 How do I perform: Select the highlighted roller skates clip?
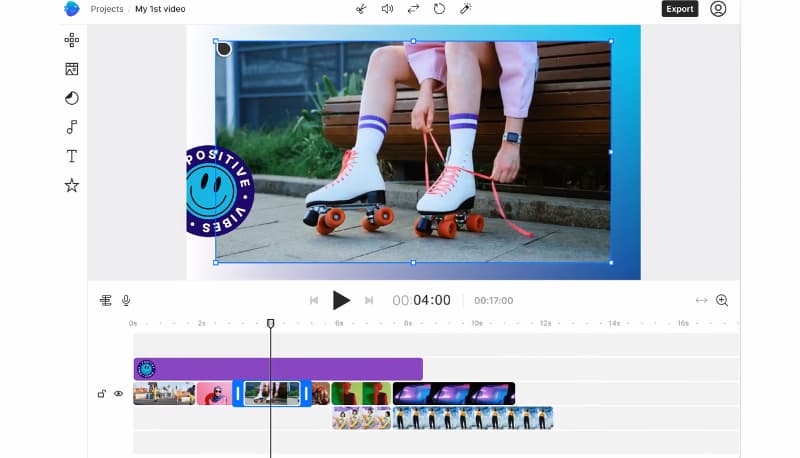pos(272,394)
